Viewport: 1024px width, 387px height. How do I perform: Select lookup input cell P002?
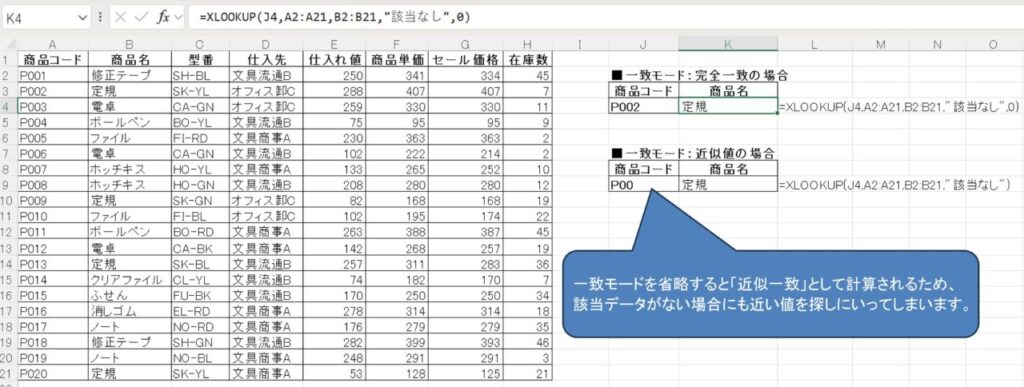tap(643, 106)
